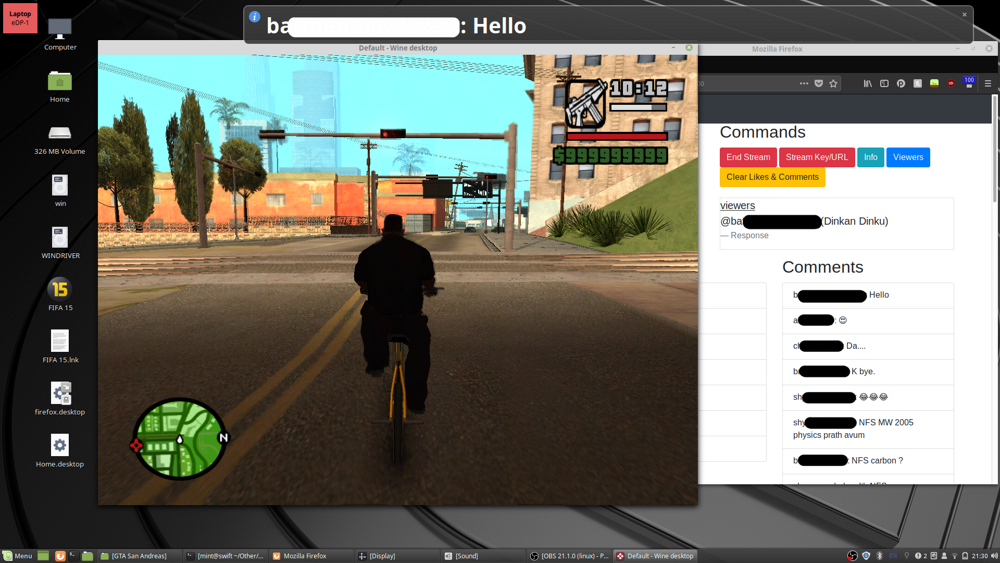Viewport: 1000px width, 563px height.
Task: Click the Clear Likes & Comments button
Action: tap(772, 177)
